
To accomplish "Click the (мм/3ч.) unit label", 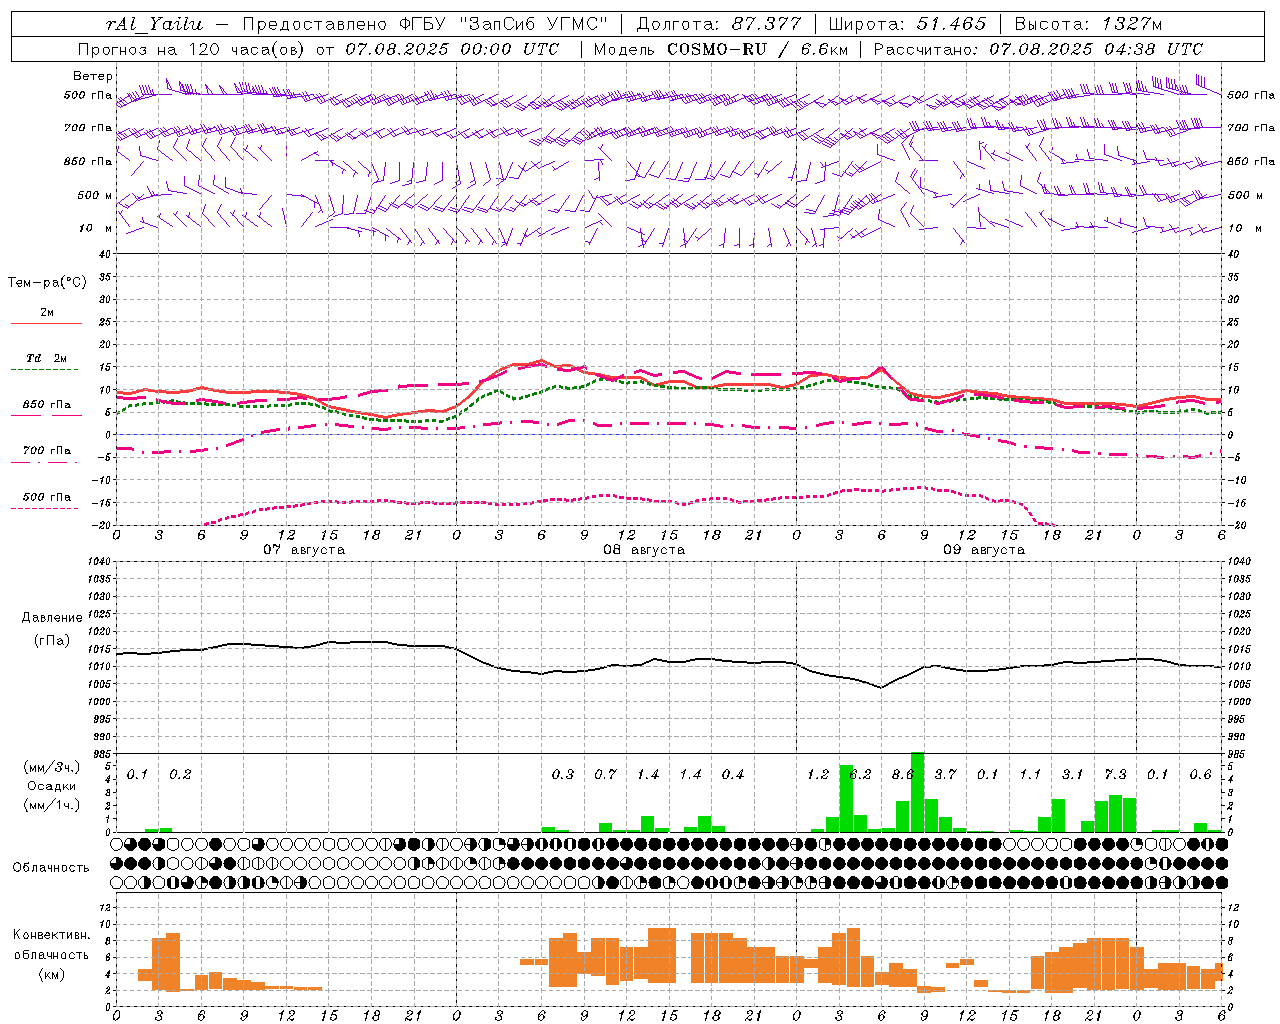I will (51, 767).
